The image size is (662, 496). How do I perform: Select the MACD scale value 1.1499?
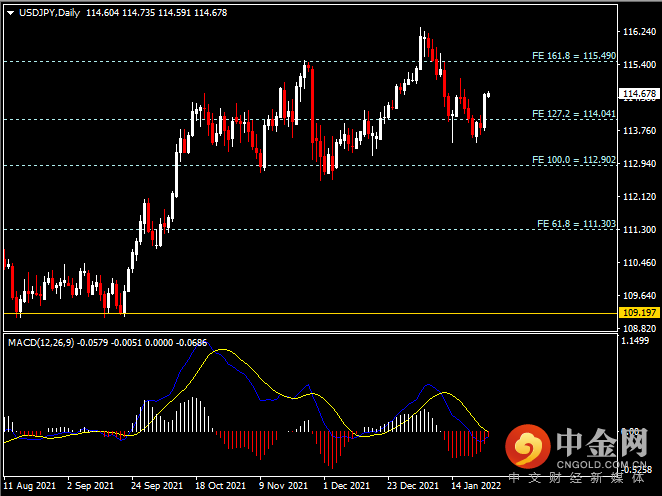coord(635,341)
